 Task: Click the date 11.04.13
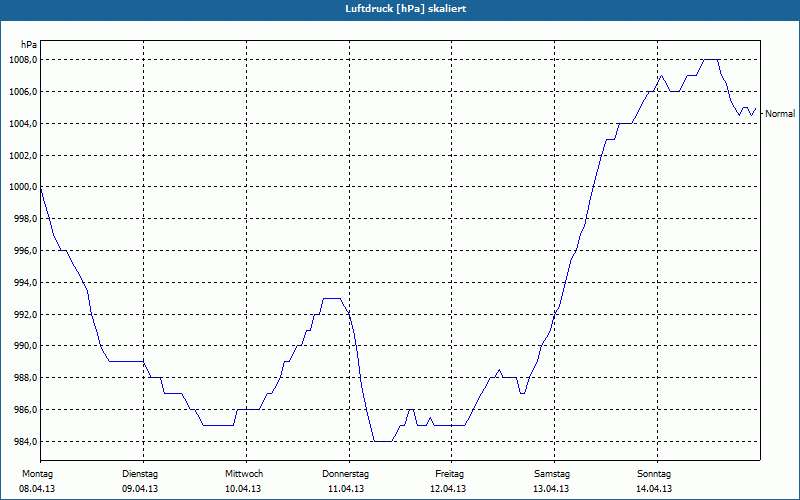point(346,489)
